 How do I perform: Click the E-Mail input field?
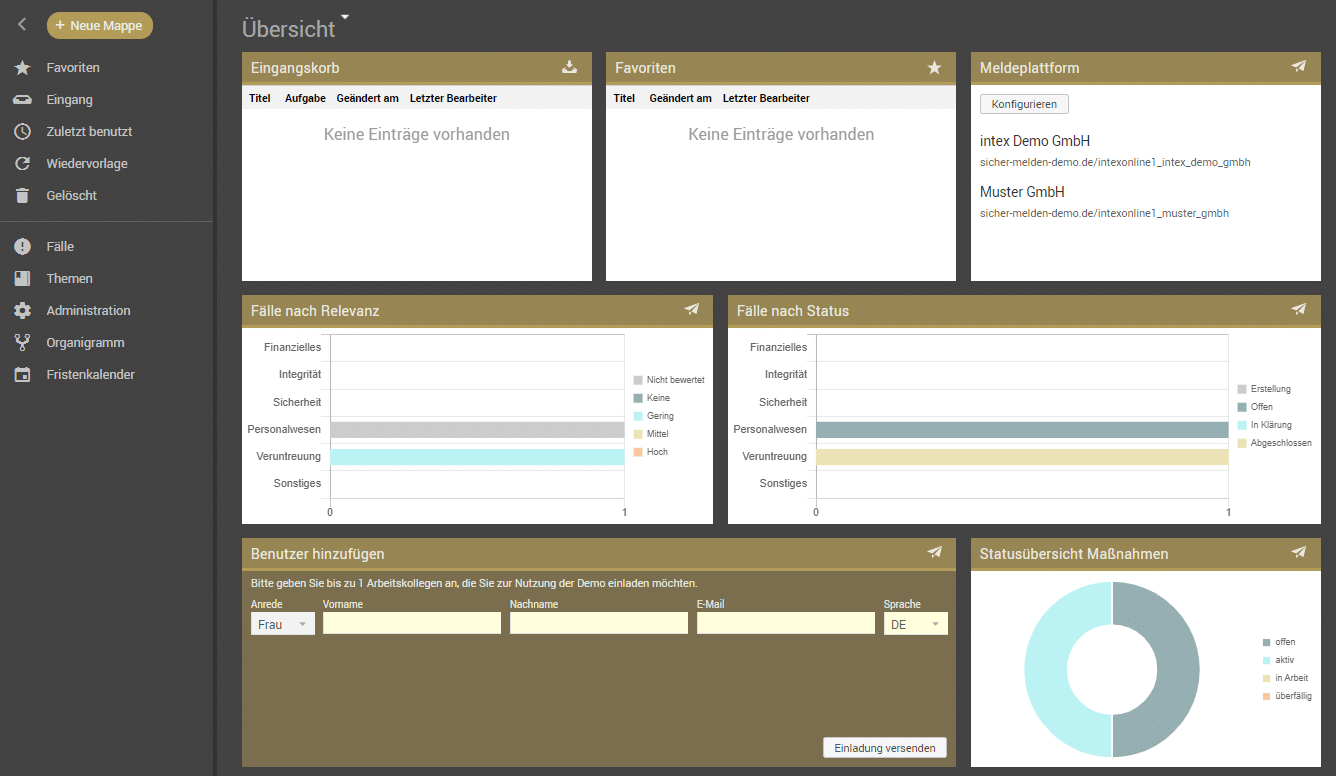coord(785,624)
